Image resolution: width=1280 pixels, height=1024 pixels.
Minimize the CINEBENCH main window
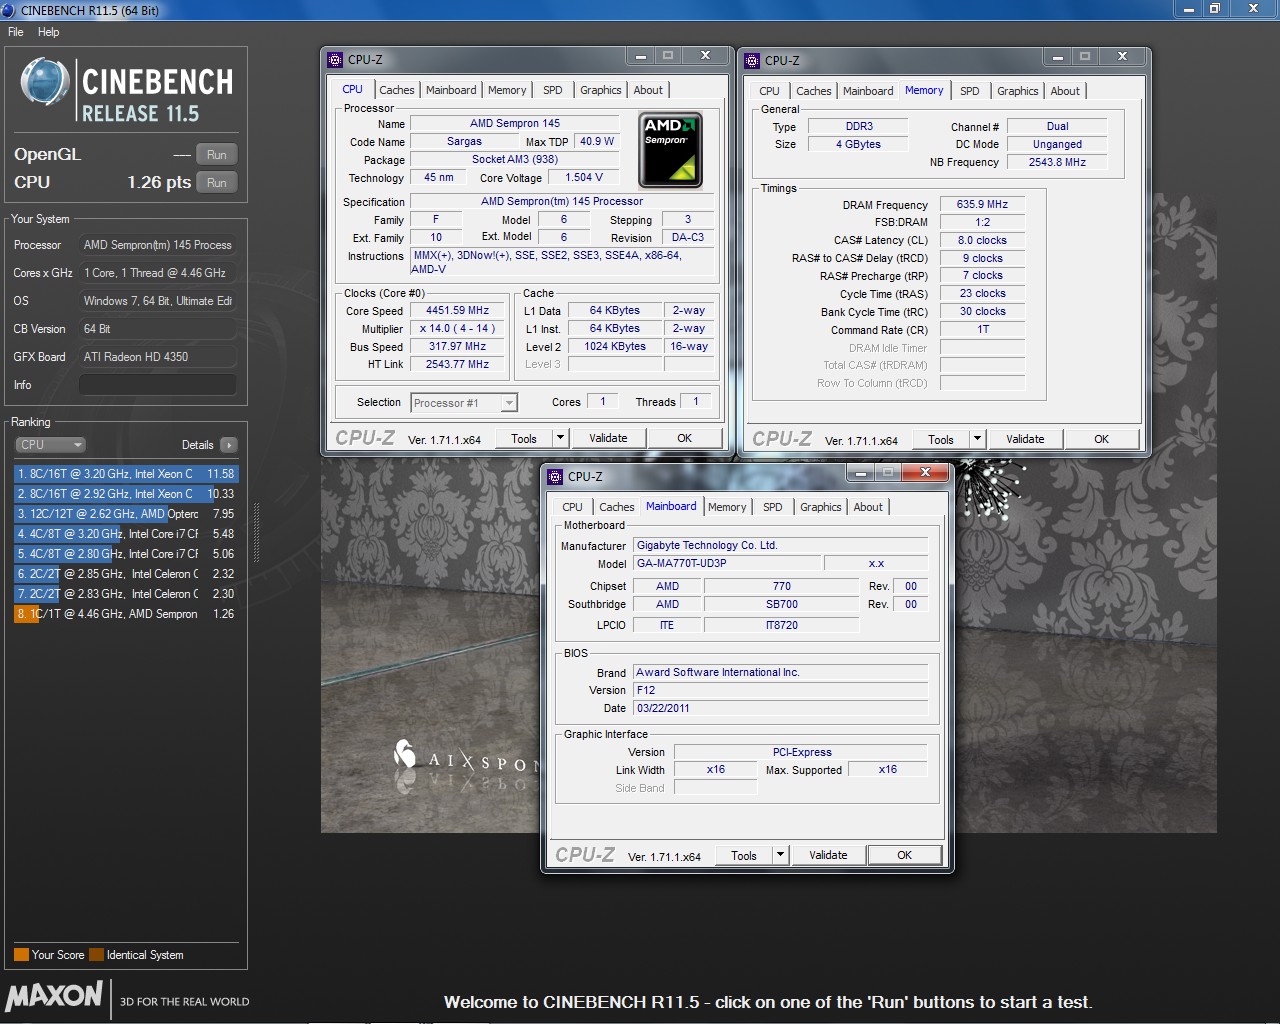1188,9
